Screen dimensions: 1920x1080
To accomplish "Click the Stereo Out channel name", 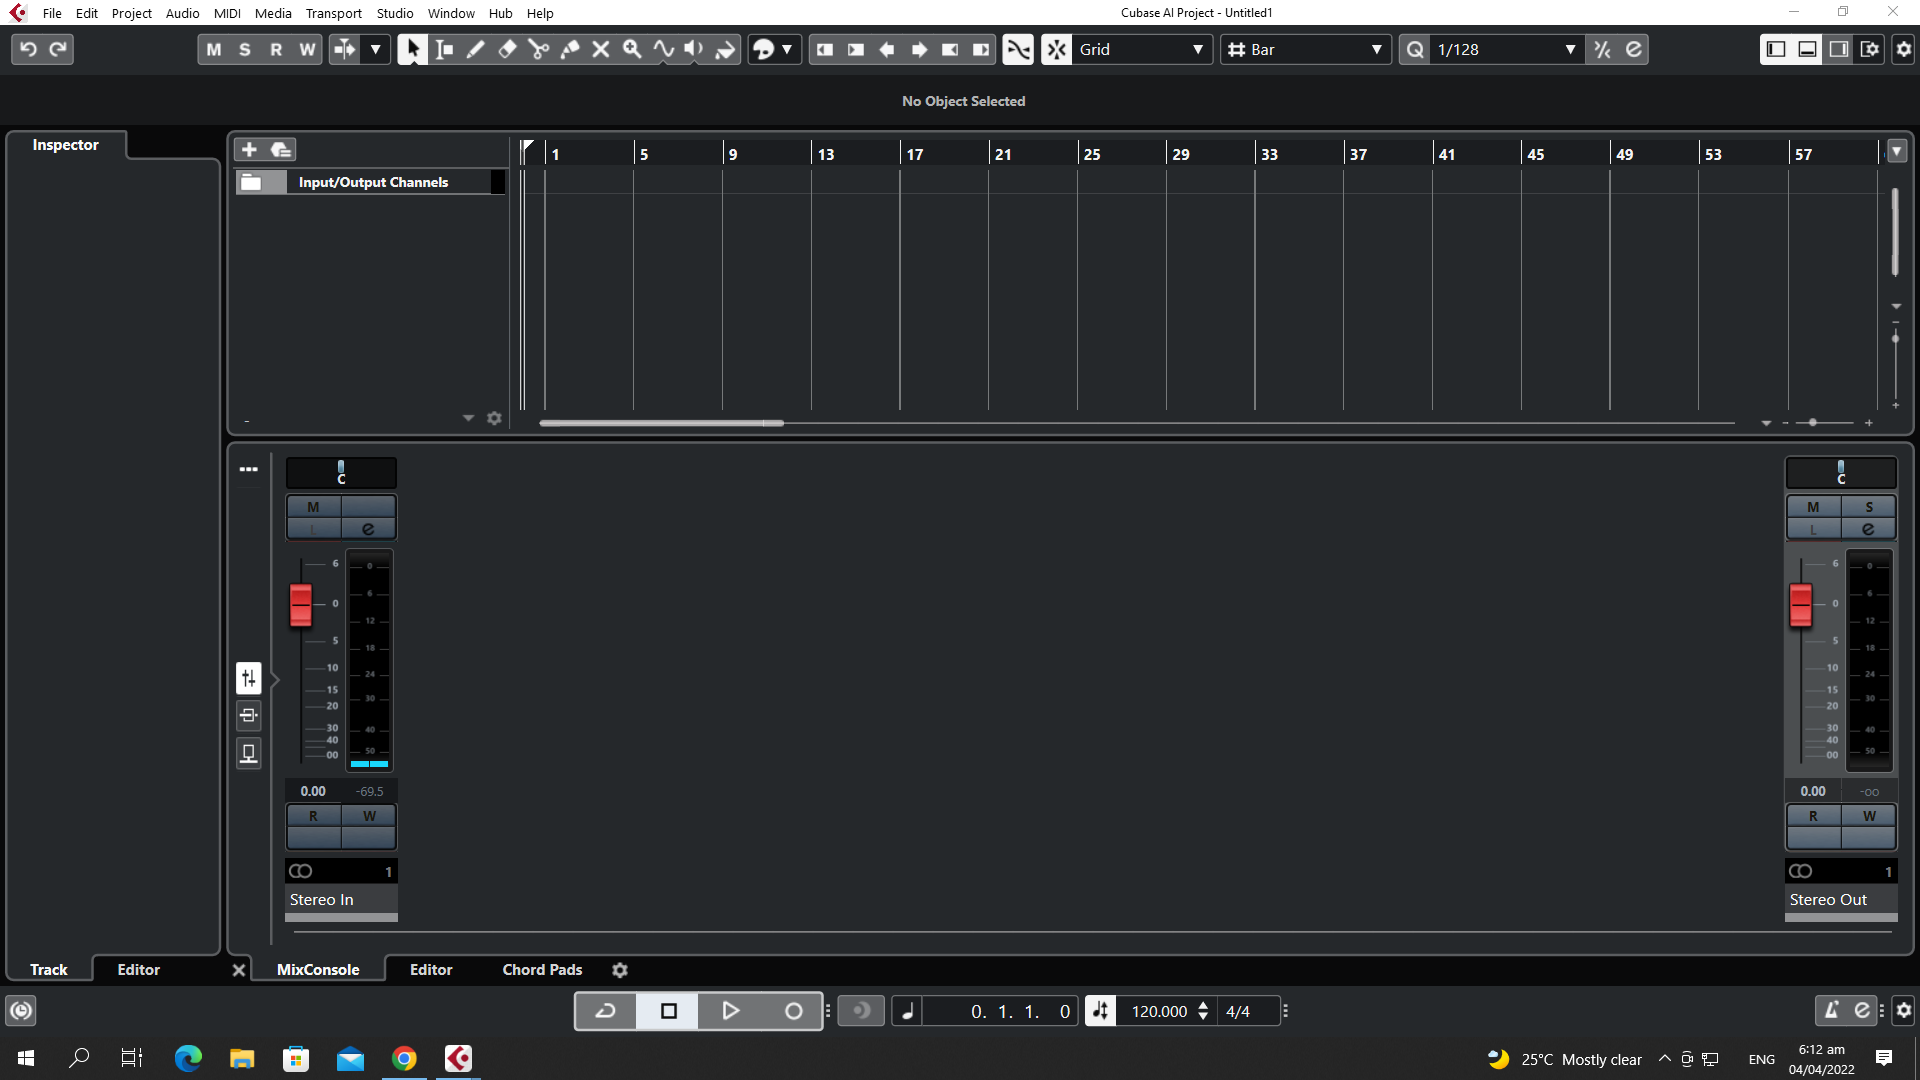I will [x=1828, y=899].
